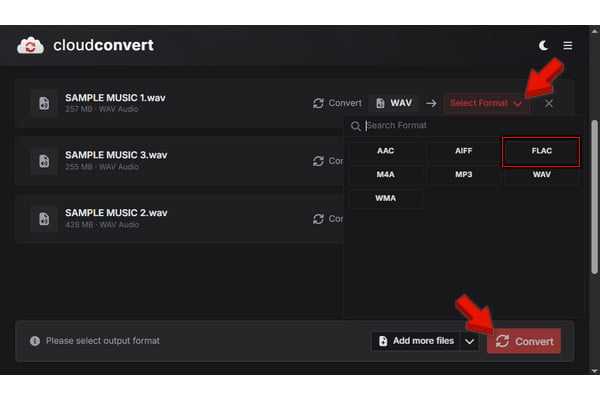The image size is (600, 400).
Task: Choose the AAC format option
Action: coord(386,151)
